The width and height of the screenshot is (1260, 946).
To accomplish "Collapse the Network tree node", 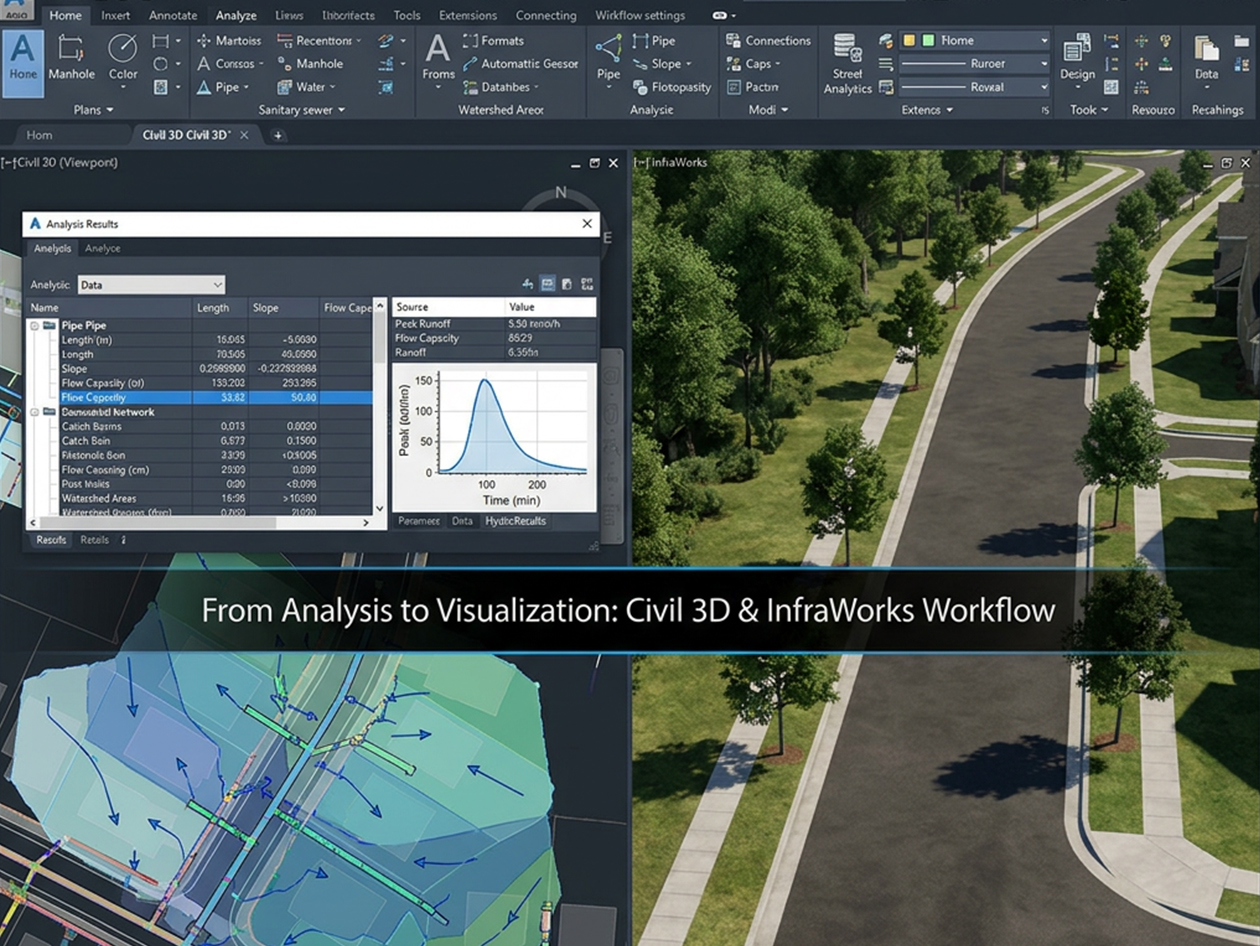I will [x=35, y=412].
